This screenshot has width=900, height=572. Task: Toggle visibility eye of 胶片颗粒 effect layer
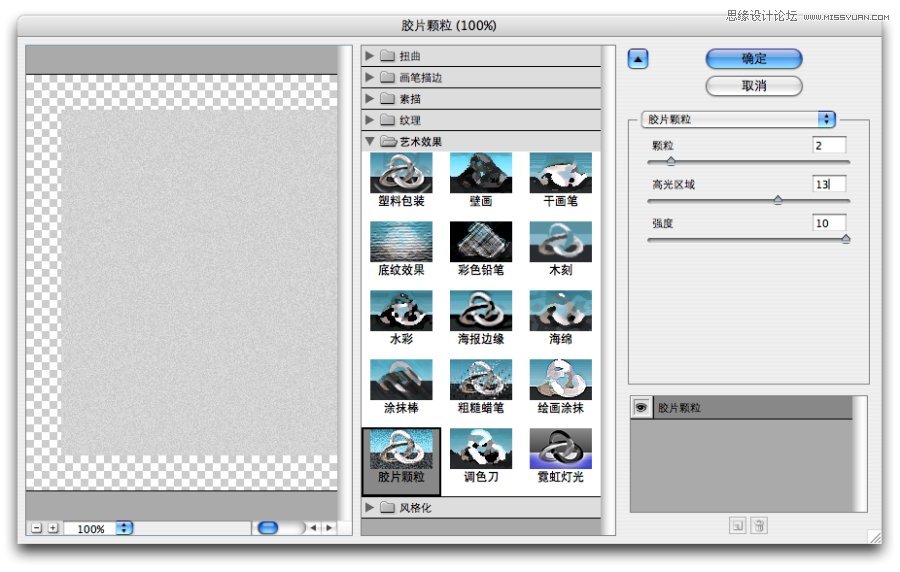click(642, 407)
